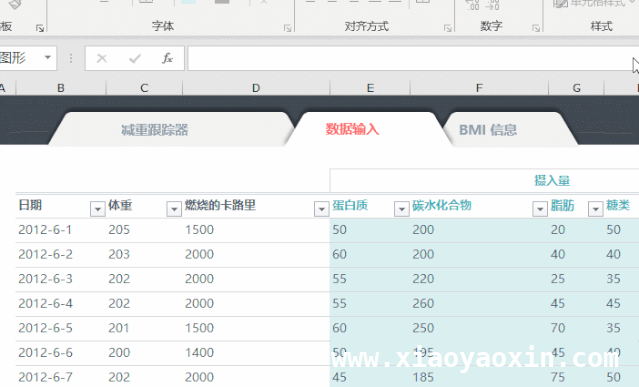Switch to the BMI 信息 tab

tap(488, 130)
